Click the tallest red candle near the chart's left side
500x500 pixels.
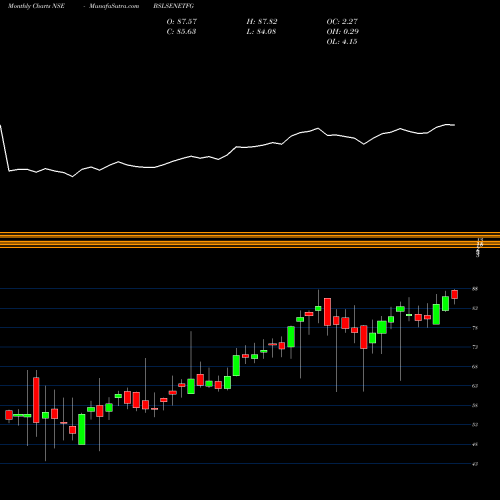pyautogui.click(x=36, y=400)
